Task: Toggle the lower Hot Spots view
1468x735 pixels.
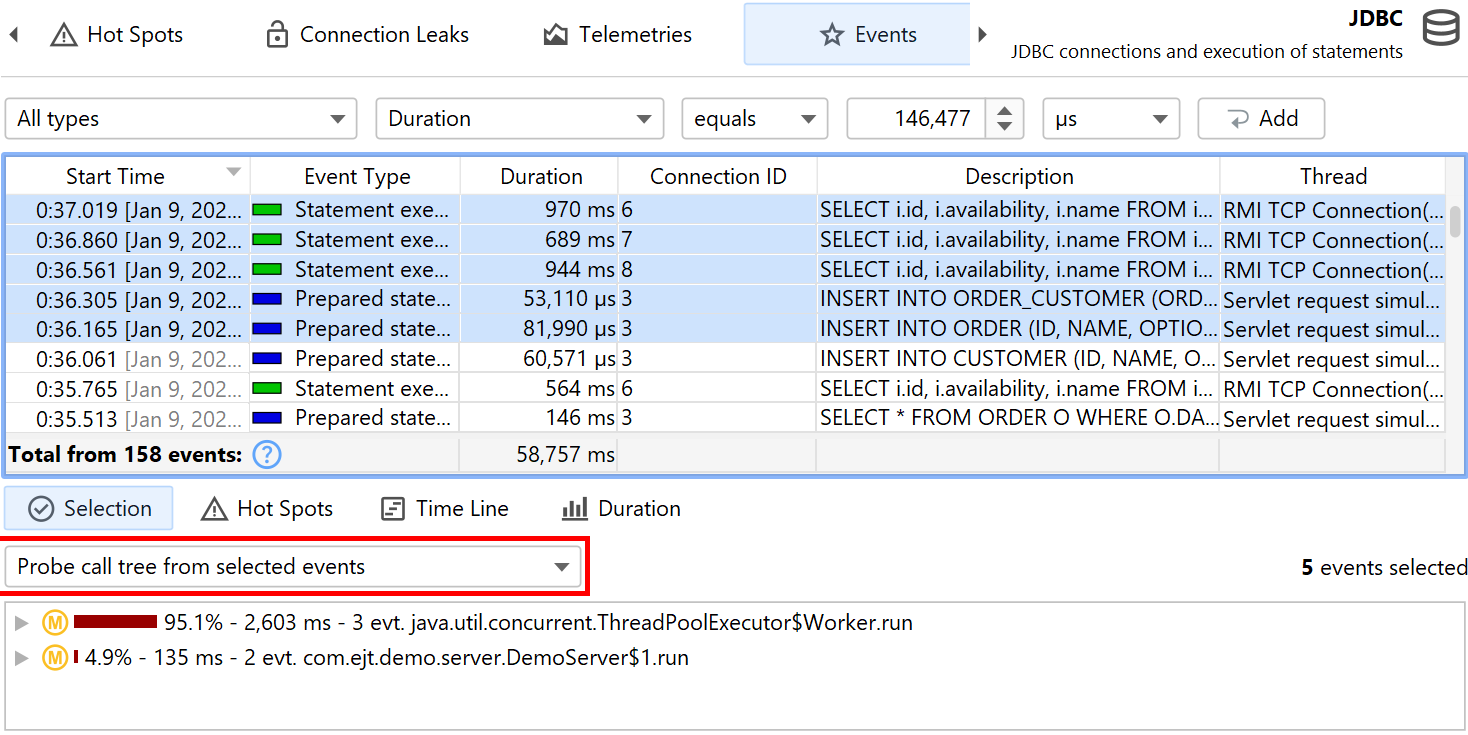Action: coord(266,509)
